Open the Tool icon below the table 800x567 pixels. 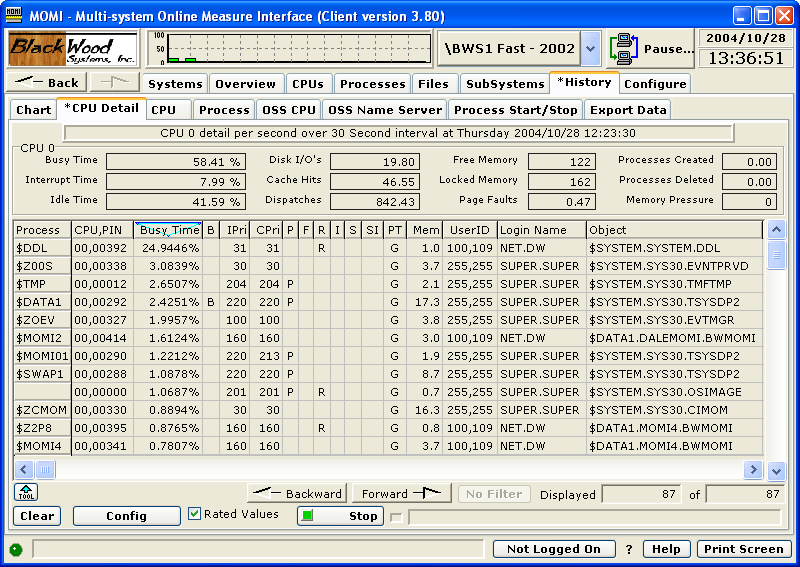(25, 493)
